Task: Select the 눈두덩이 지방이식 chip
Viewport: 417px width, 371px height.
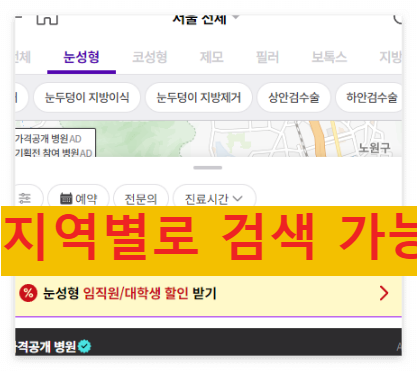Action: (x=87, y=98)
